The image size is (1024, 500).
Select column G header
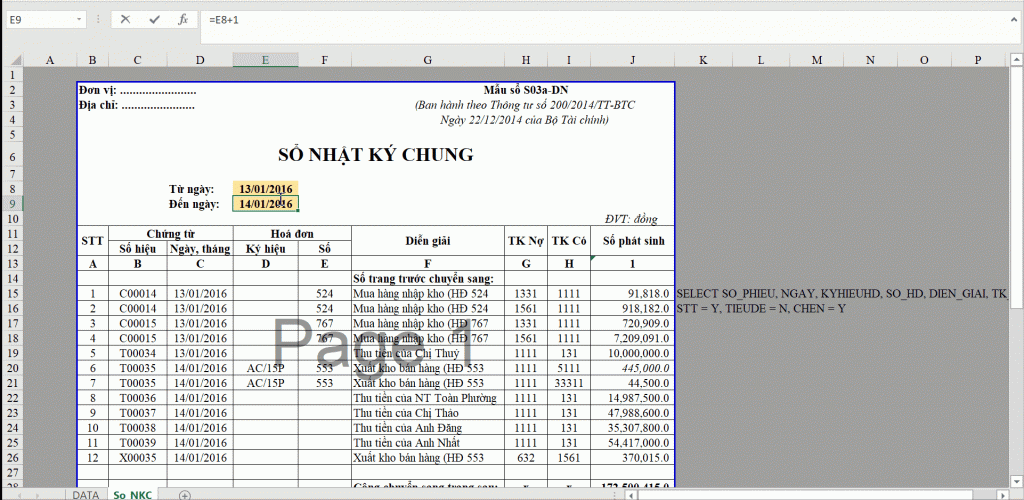point(427,60)
